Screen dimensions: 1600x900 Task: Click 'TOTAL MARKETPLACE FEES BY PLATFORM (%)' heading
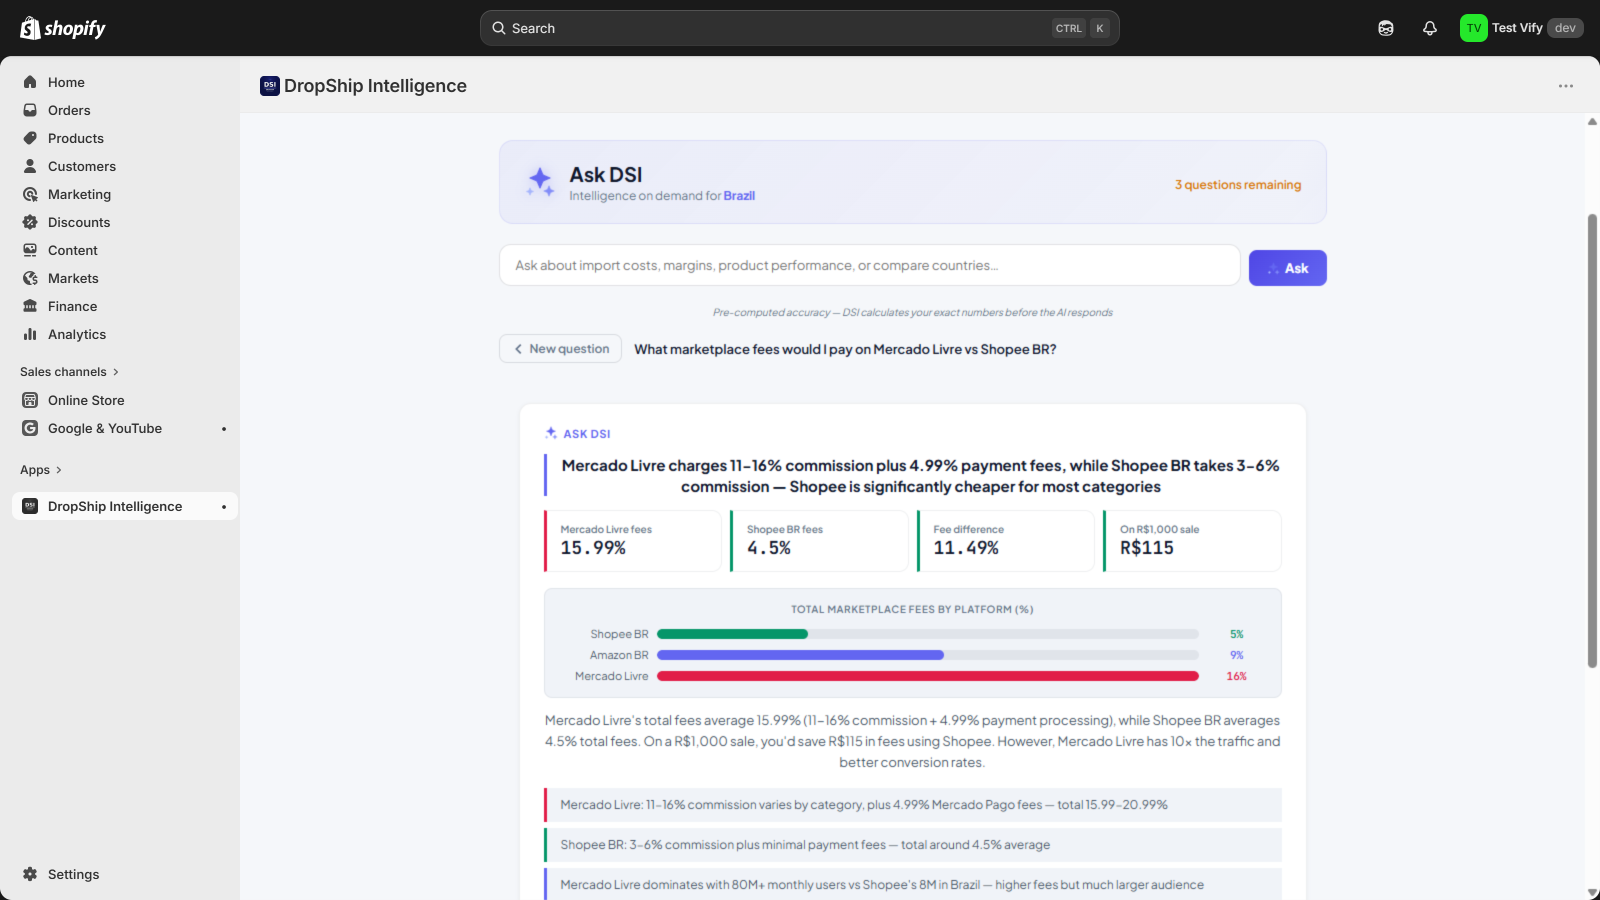pos(912,609)
